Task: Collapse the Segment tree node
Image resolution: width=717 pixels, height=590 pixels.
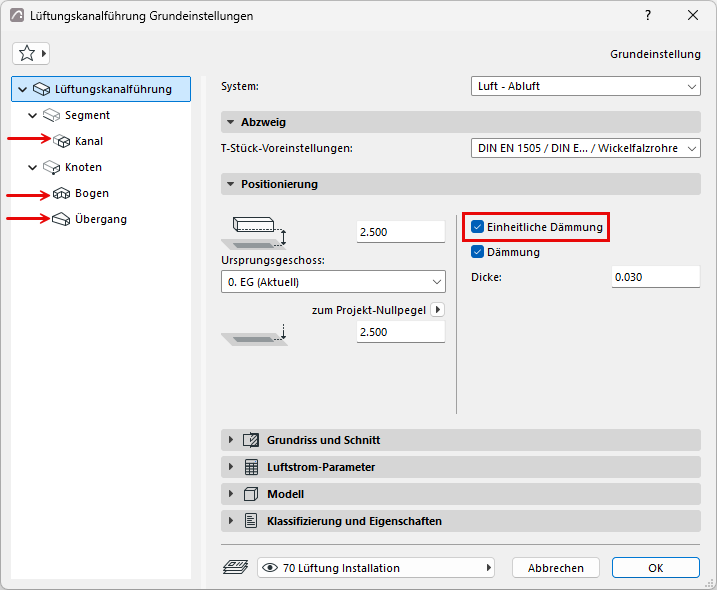Action: 32,115
